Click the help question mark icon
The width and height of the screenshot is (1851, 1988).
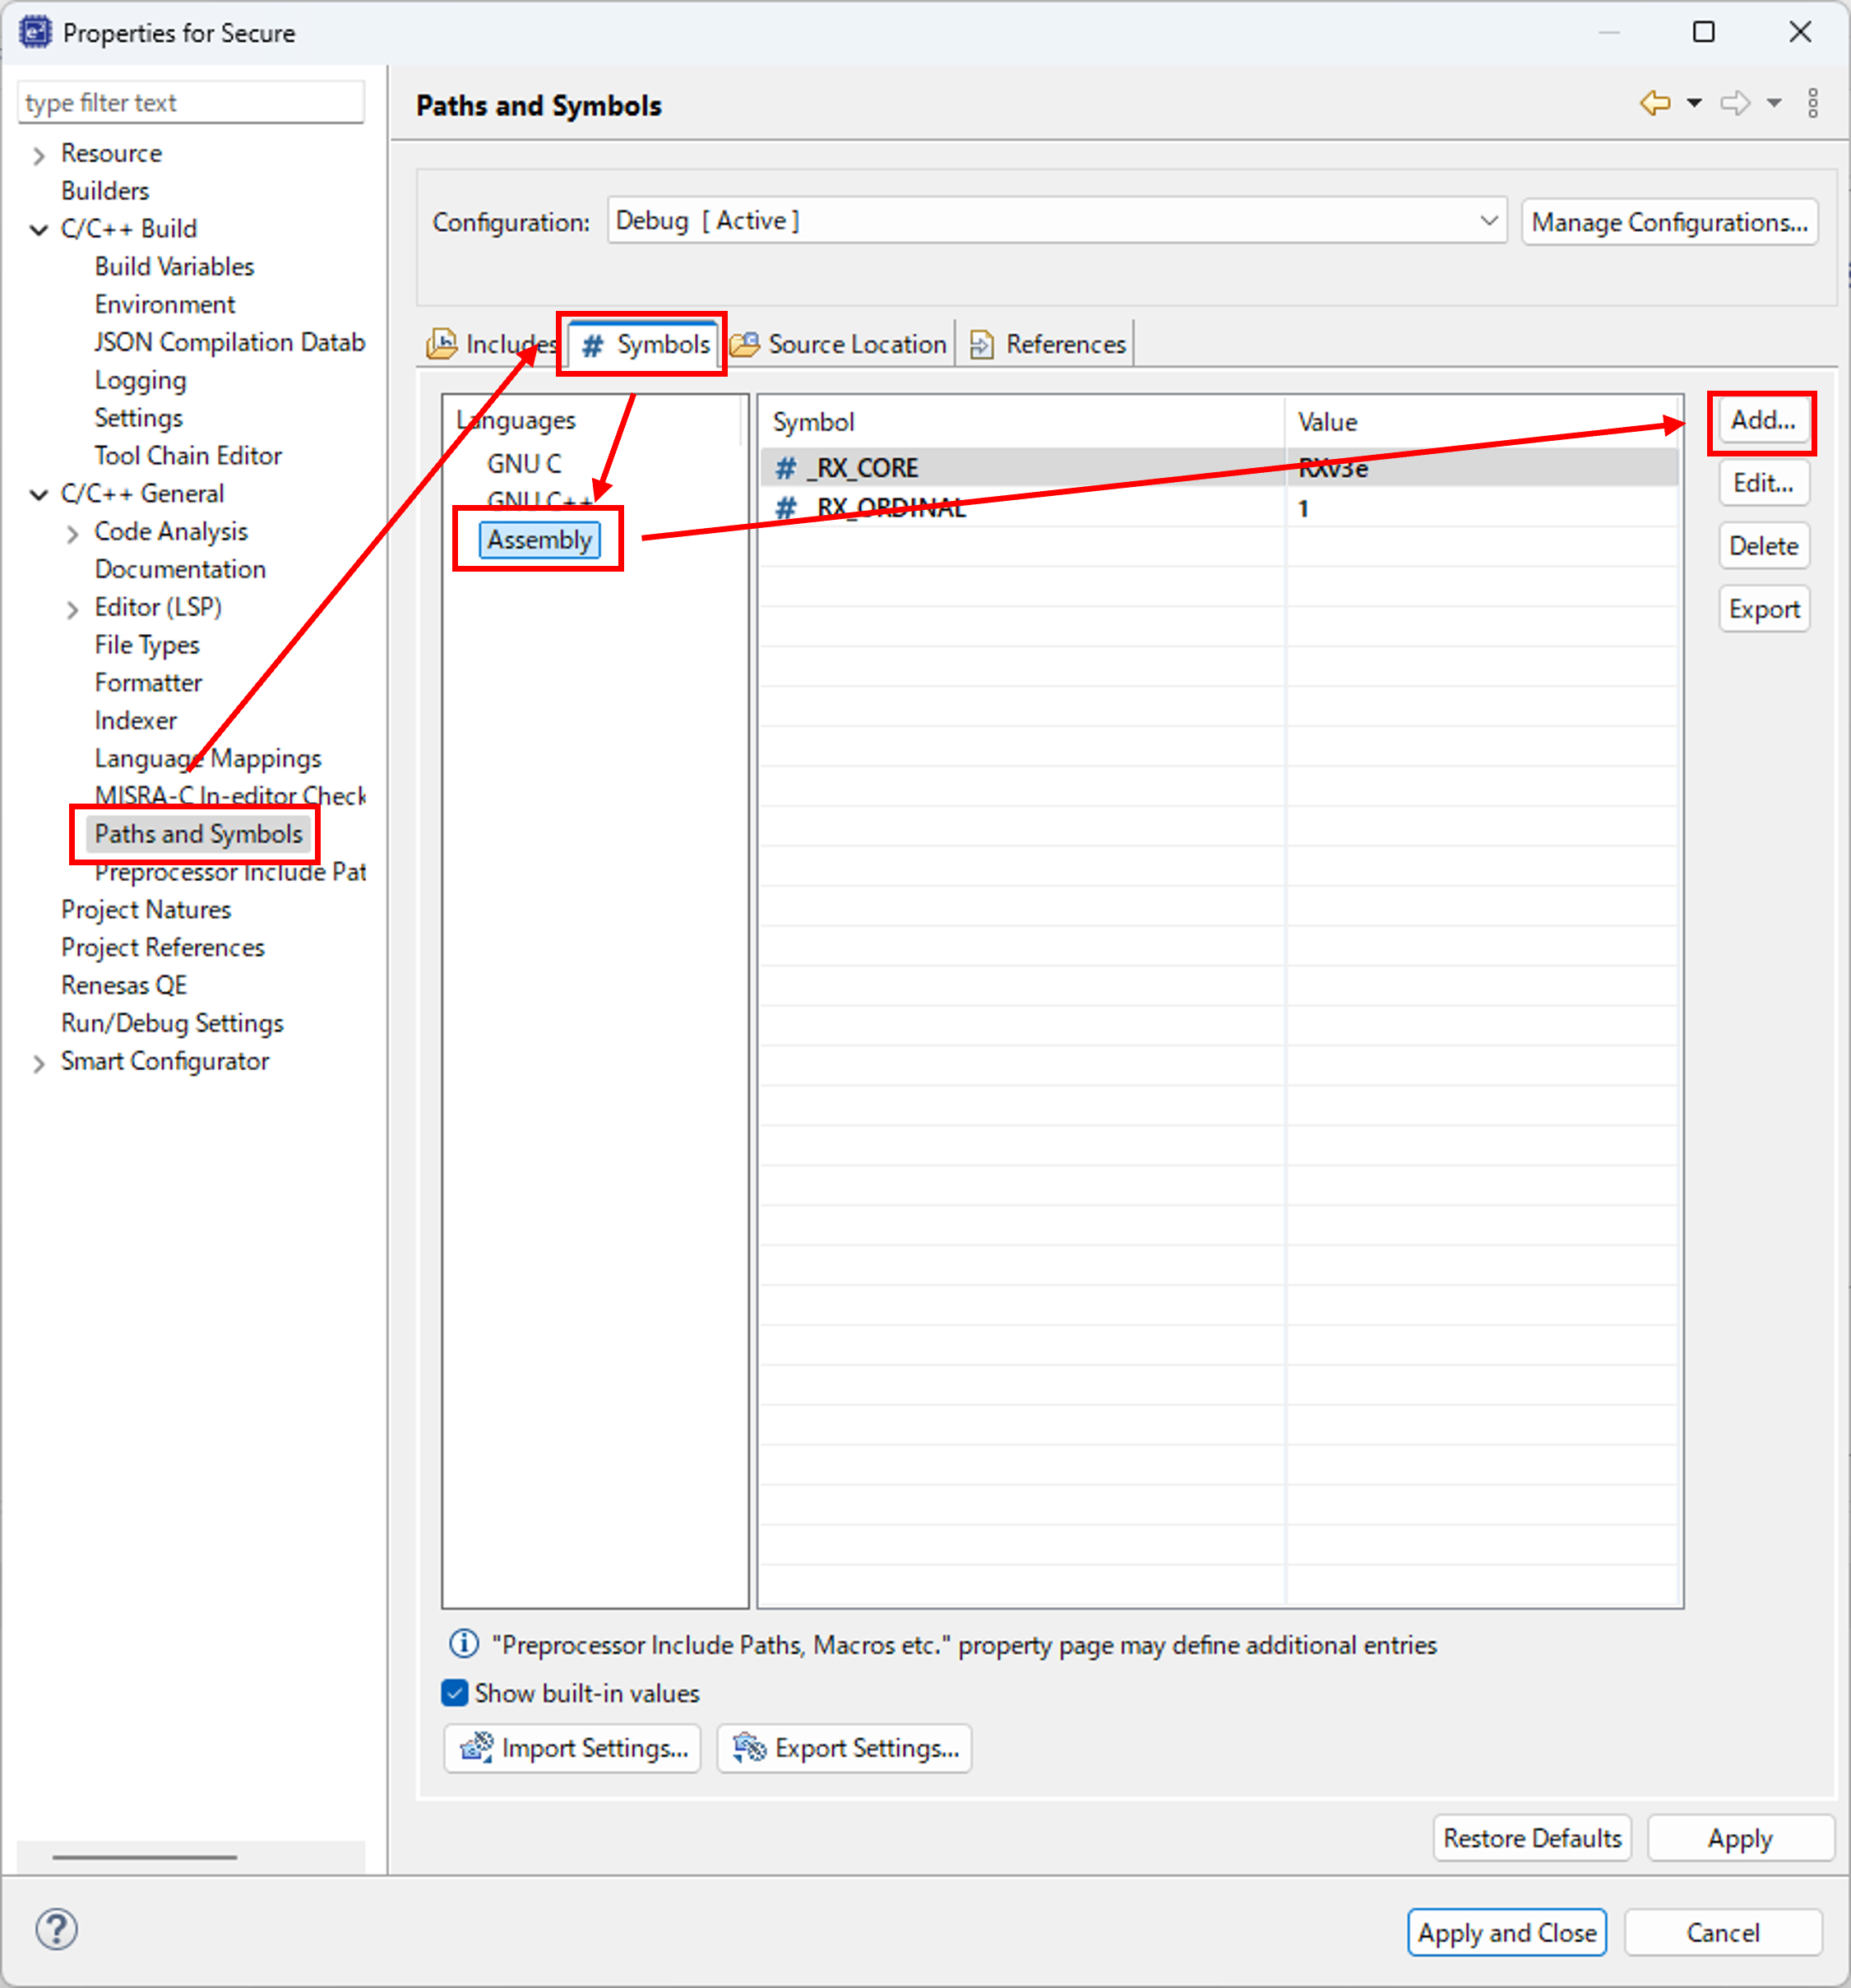pos(56,1929)
